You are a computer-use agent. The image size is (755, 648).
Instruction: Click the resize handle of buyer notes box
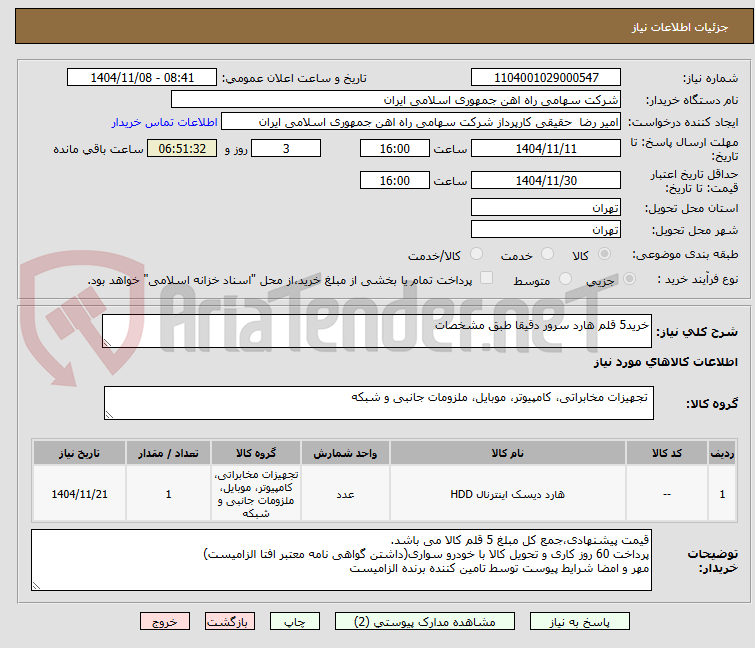[x=37, y=585]
